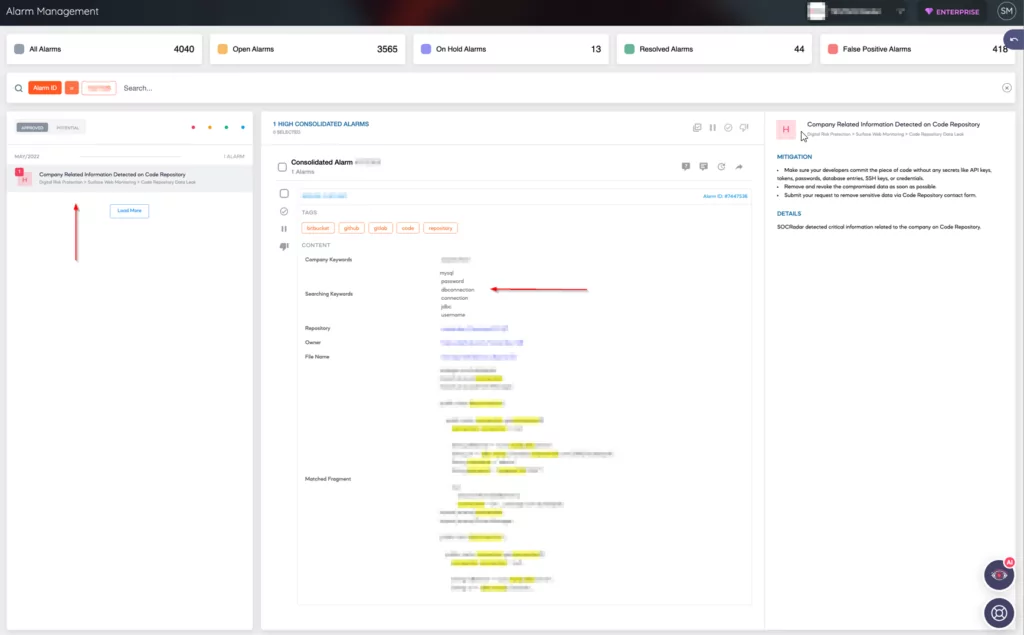Screen dimensions: 1024x635
Task: Click the Matched Fragment label
Action: tap(328, 479)
